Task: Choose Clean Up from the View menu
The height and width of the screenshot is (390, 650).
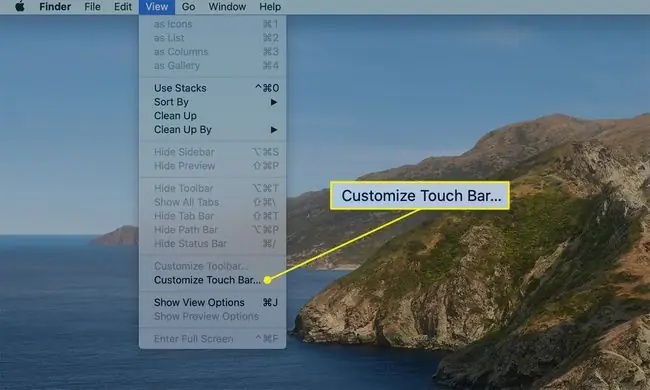Action: pyautogui.click(x=212, y=116)
